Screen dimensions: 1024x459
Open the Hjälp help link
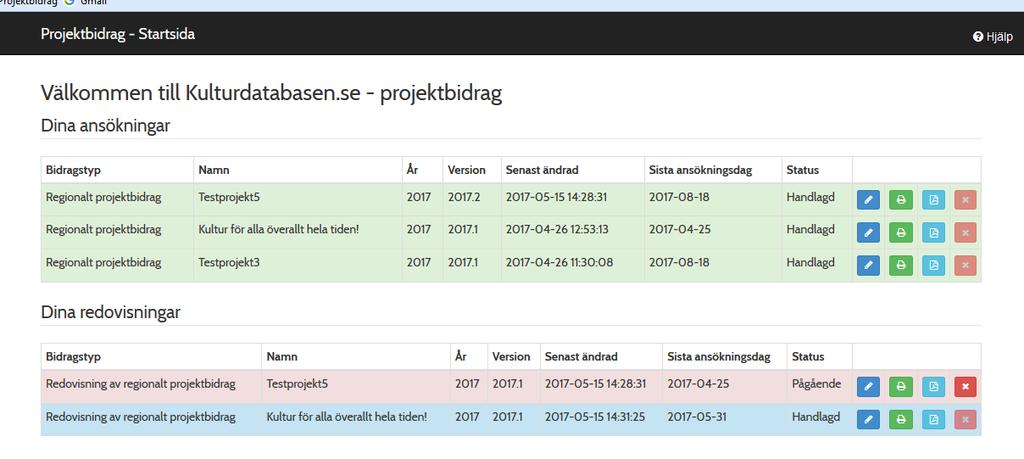coord(993,37)
